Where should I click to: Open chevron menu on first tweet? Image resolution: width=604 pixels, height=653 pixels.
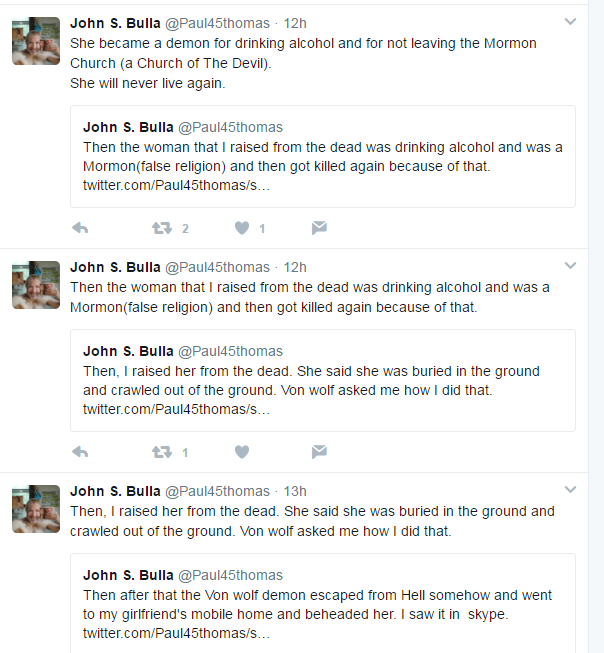(x=570, y=21)
